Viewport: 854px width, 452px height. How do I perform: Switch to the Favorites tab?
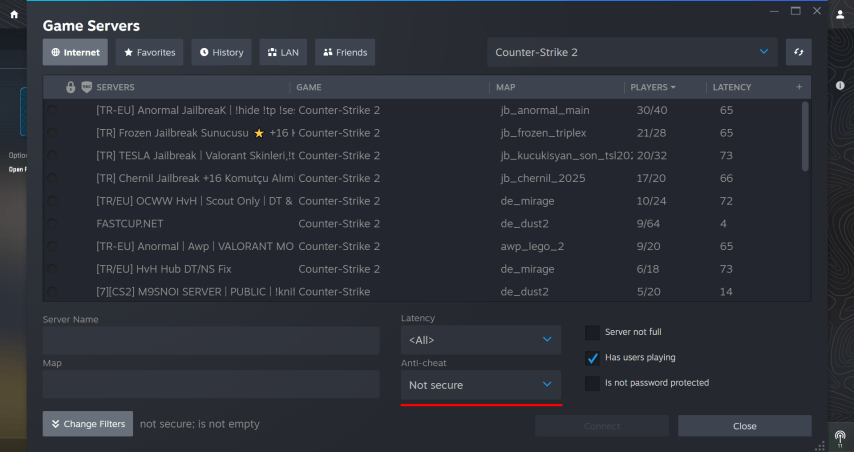[x=151, y=52]
